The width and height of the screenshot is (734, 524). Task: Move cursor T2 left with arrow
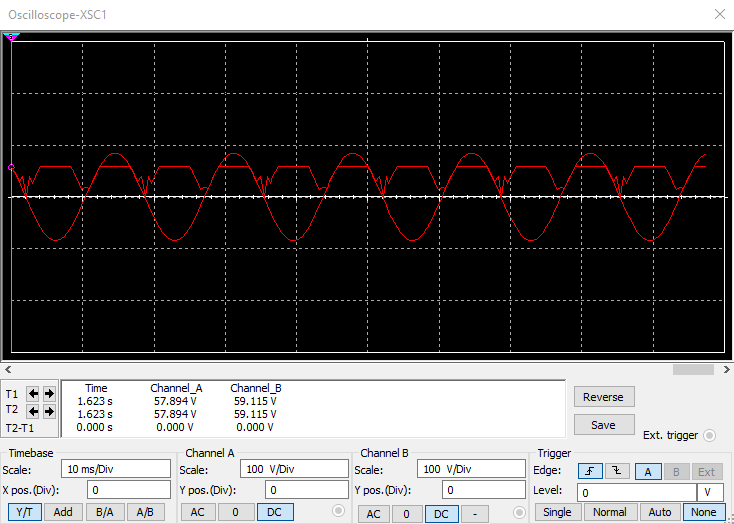[33, 412]
